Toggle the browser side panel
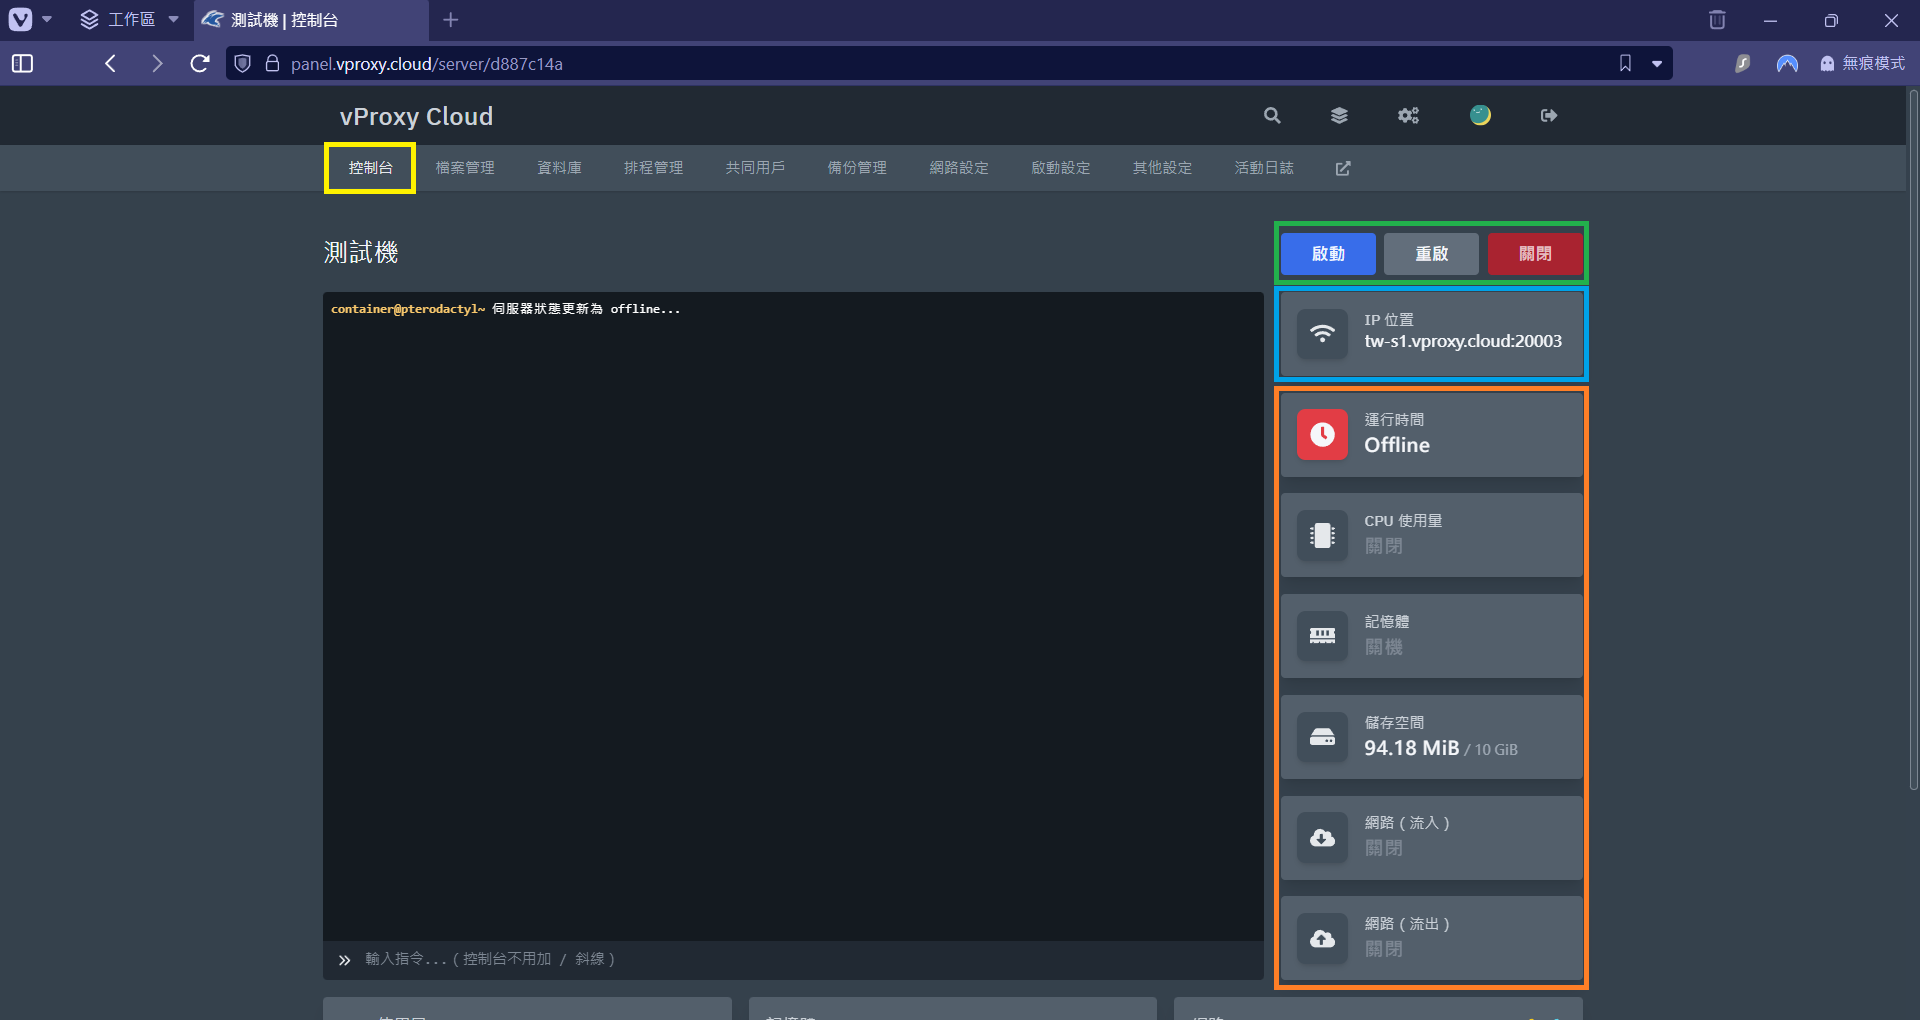 [x=22, y=64]
